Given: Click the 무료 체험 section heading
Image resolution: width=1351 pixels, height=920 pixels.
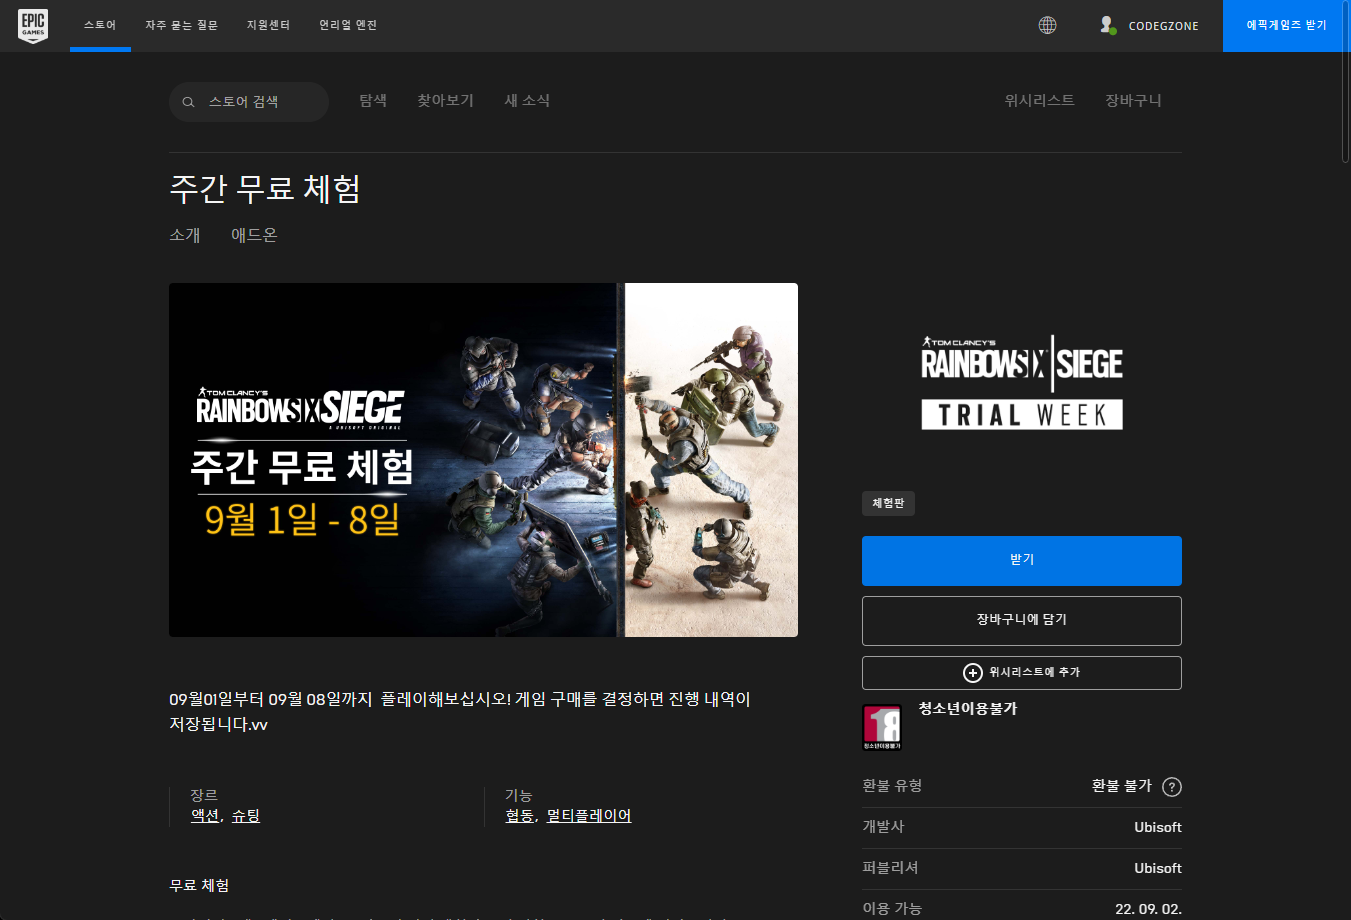Looking at the screenshot, I should pyautogui.click(x=199, y=886).
